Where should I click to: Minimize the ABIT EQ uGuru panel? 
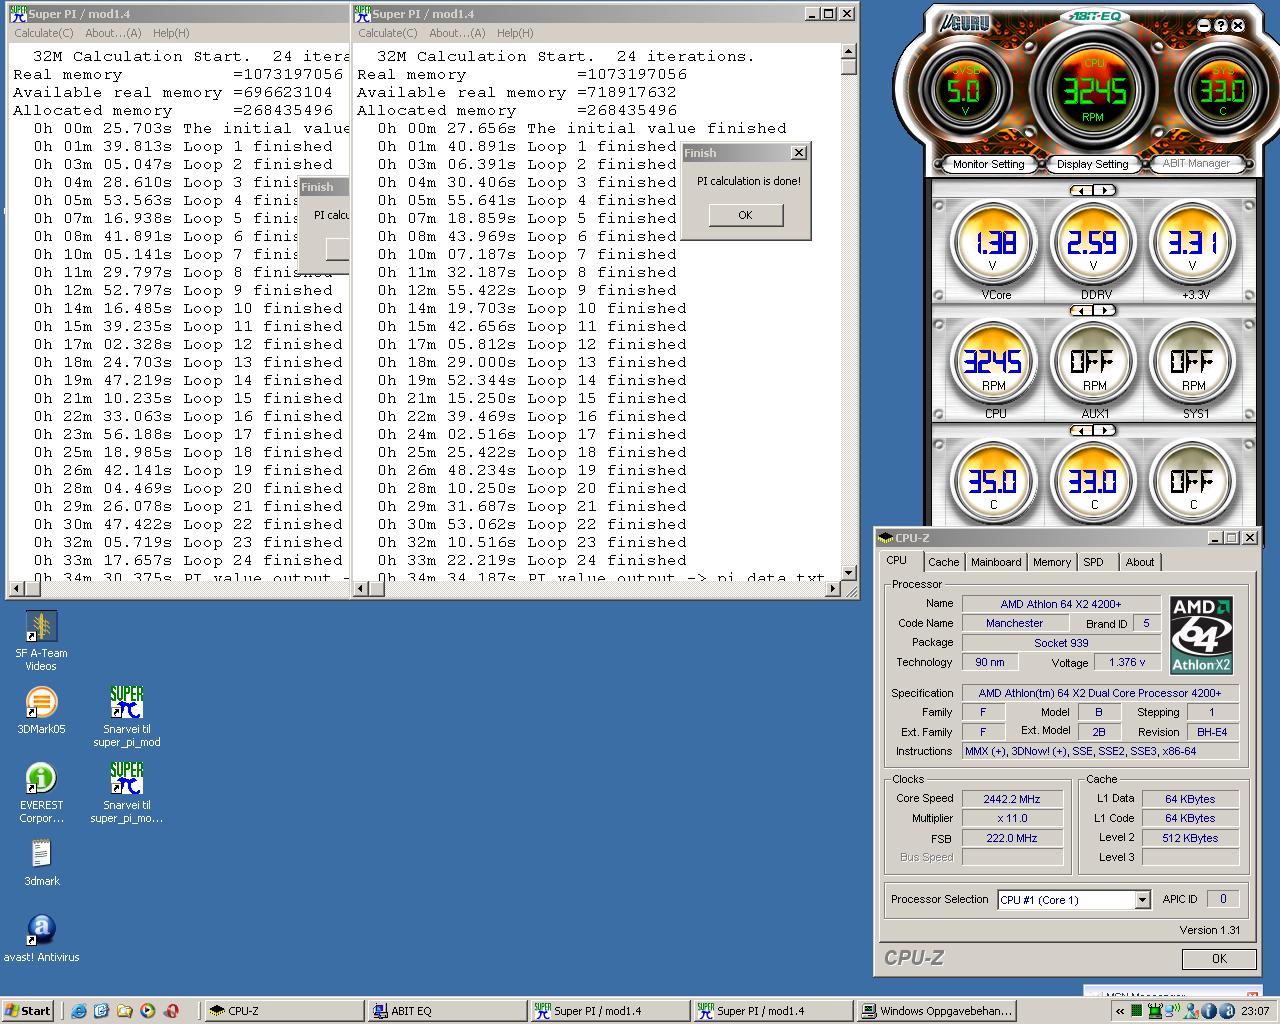tap(1204, 26)
